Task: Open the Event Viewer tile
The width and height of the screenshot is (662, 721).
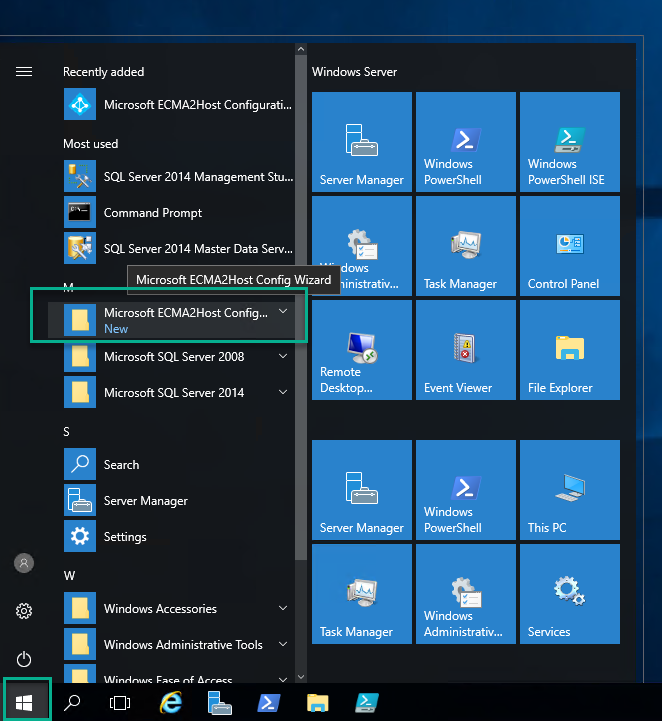Action: (465, 350)
